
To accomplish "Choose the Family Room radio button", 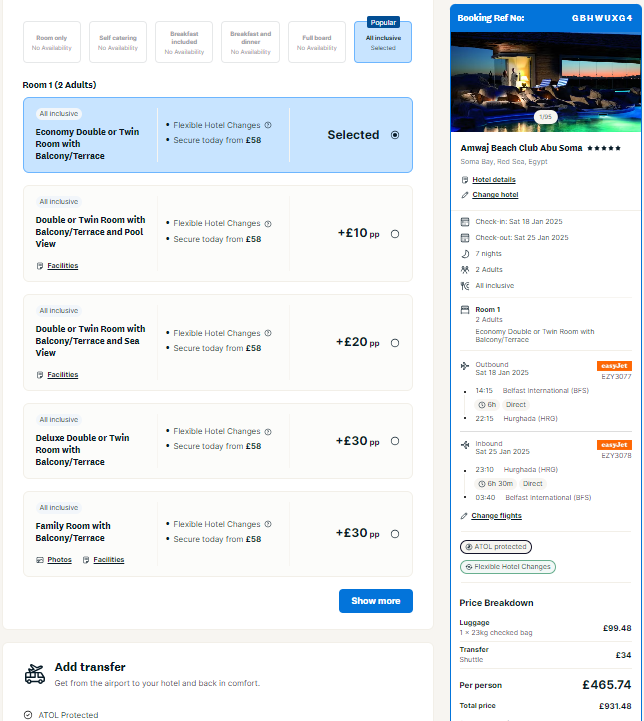I will 395,534.
